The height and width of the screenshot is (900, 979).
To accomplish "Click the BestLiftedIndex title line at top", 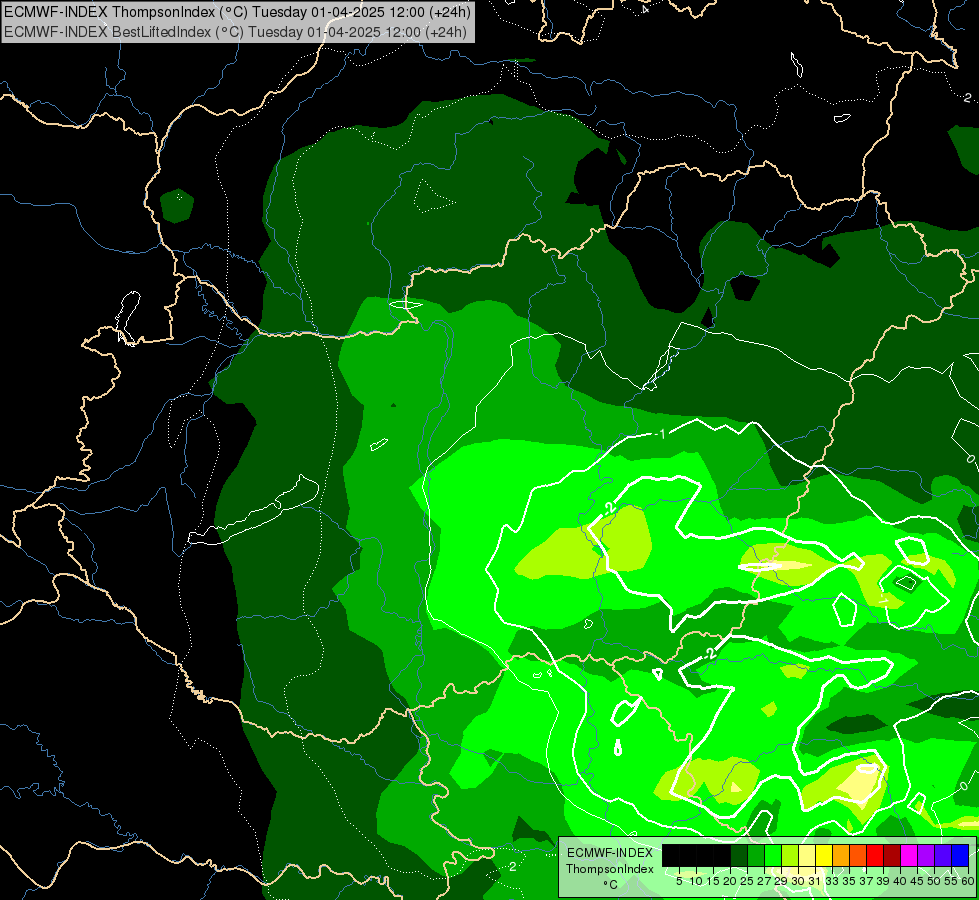I will 235,31.
